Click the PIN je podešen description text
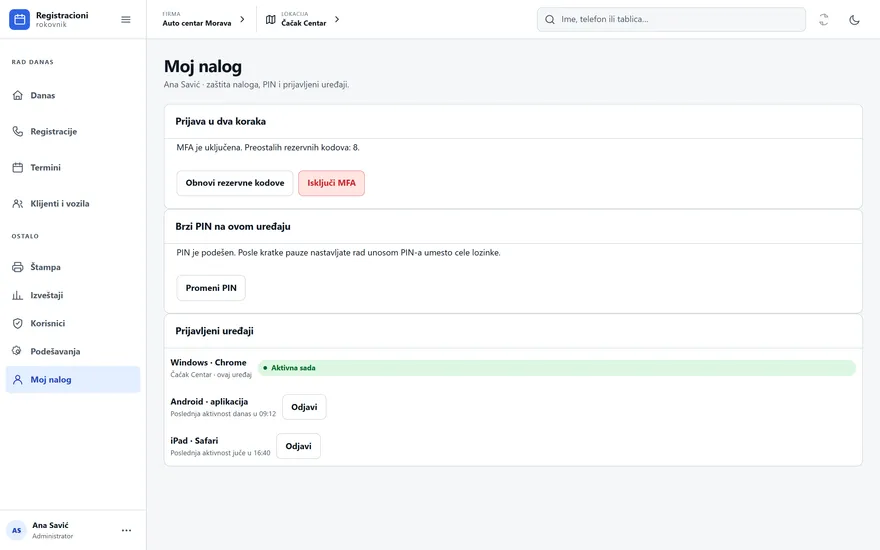This screenshot has width=880, height=550. (338, 253)
